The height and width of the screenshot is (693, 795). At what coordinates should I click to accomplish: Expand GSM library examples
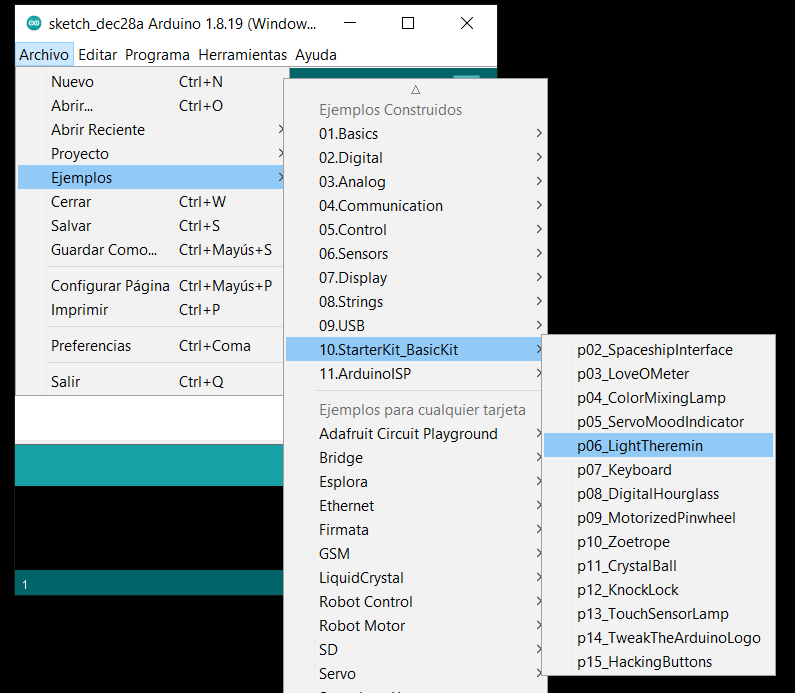pos(416,554)
